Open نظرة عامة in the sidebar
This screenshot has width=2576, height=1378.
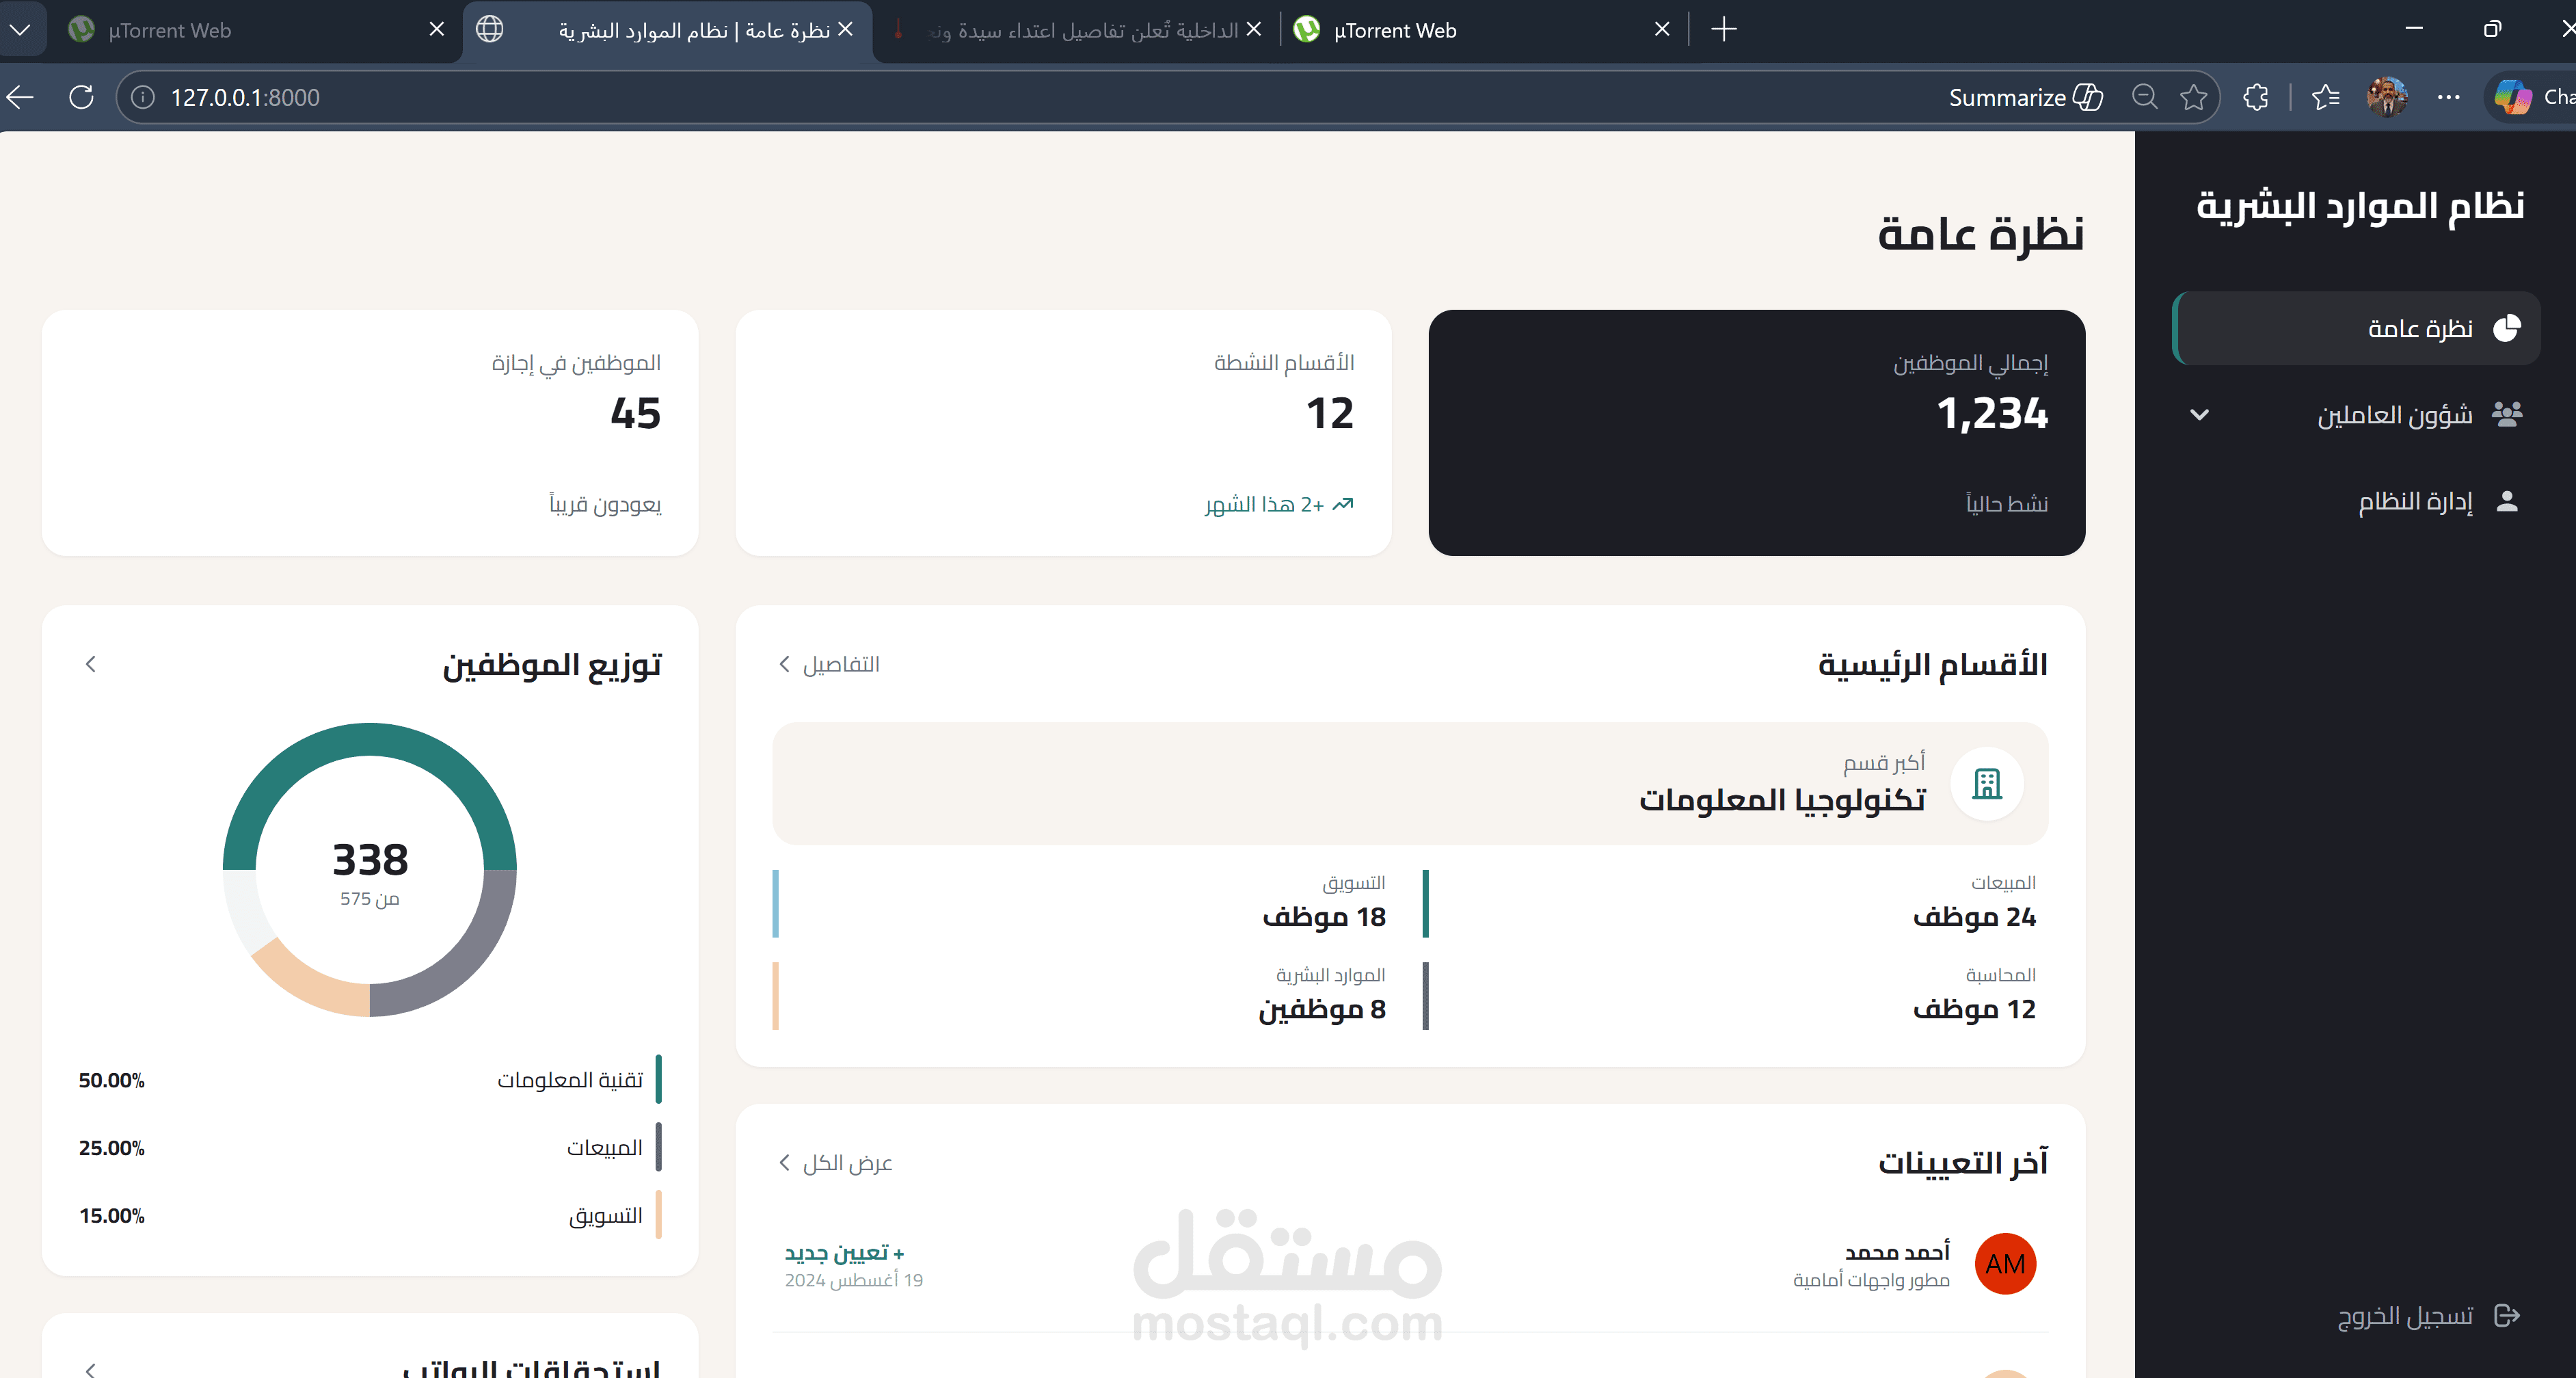tap(2356, 328)
